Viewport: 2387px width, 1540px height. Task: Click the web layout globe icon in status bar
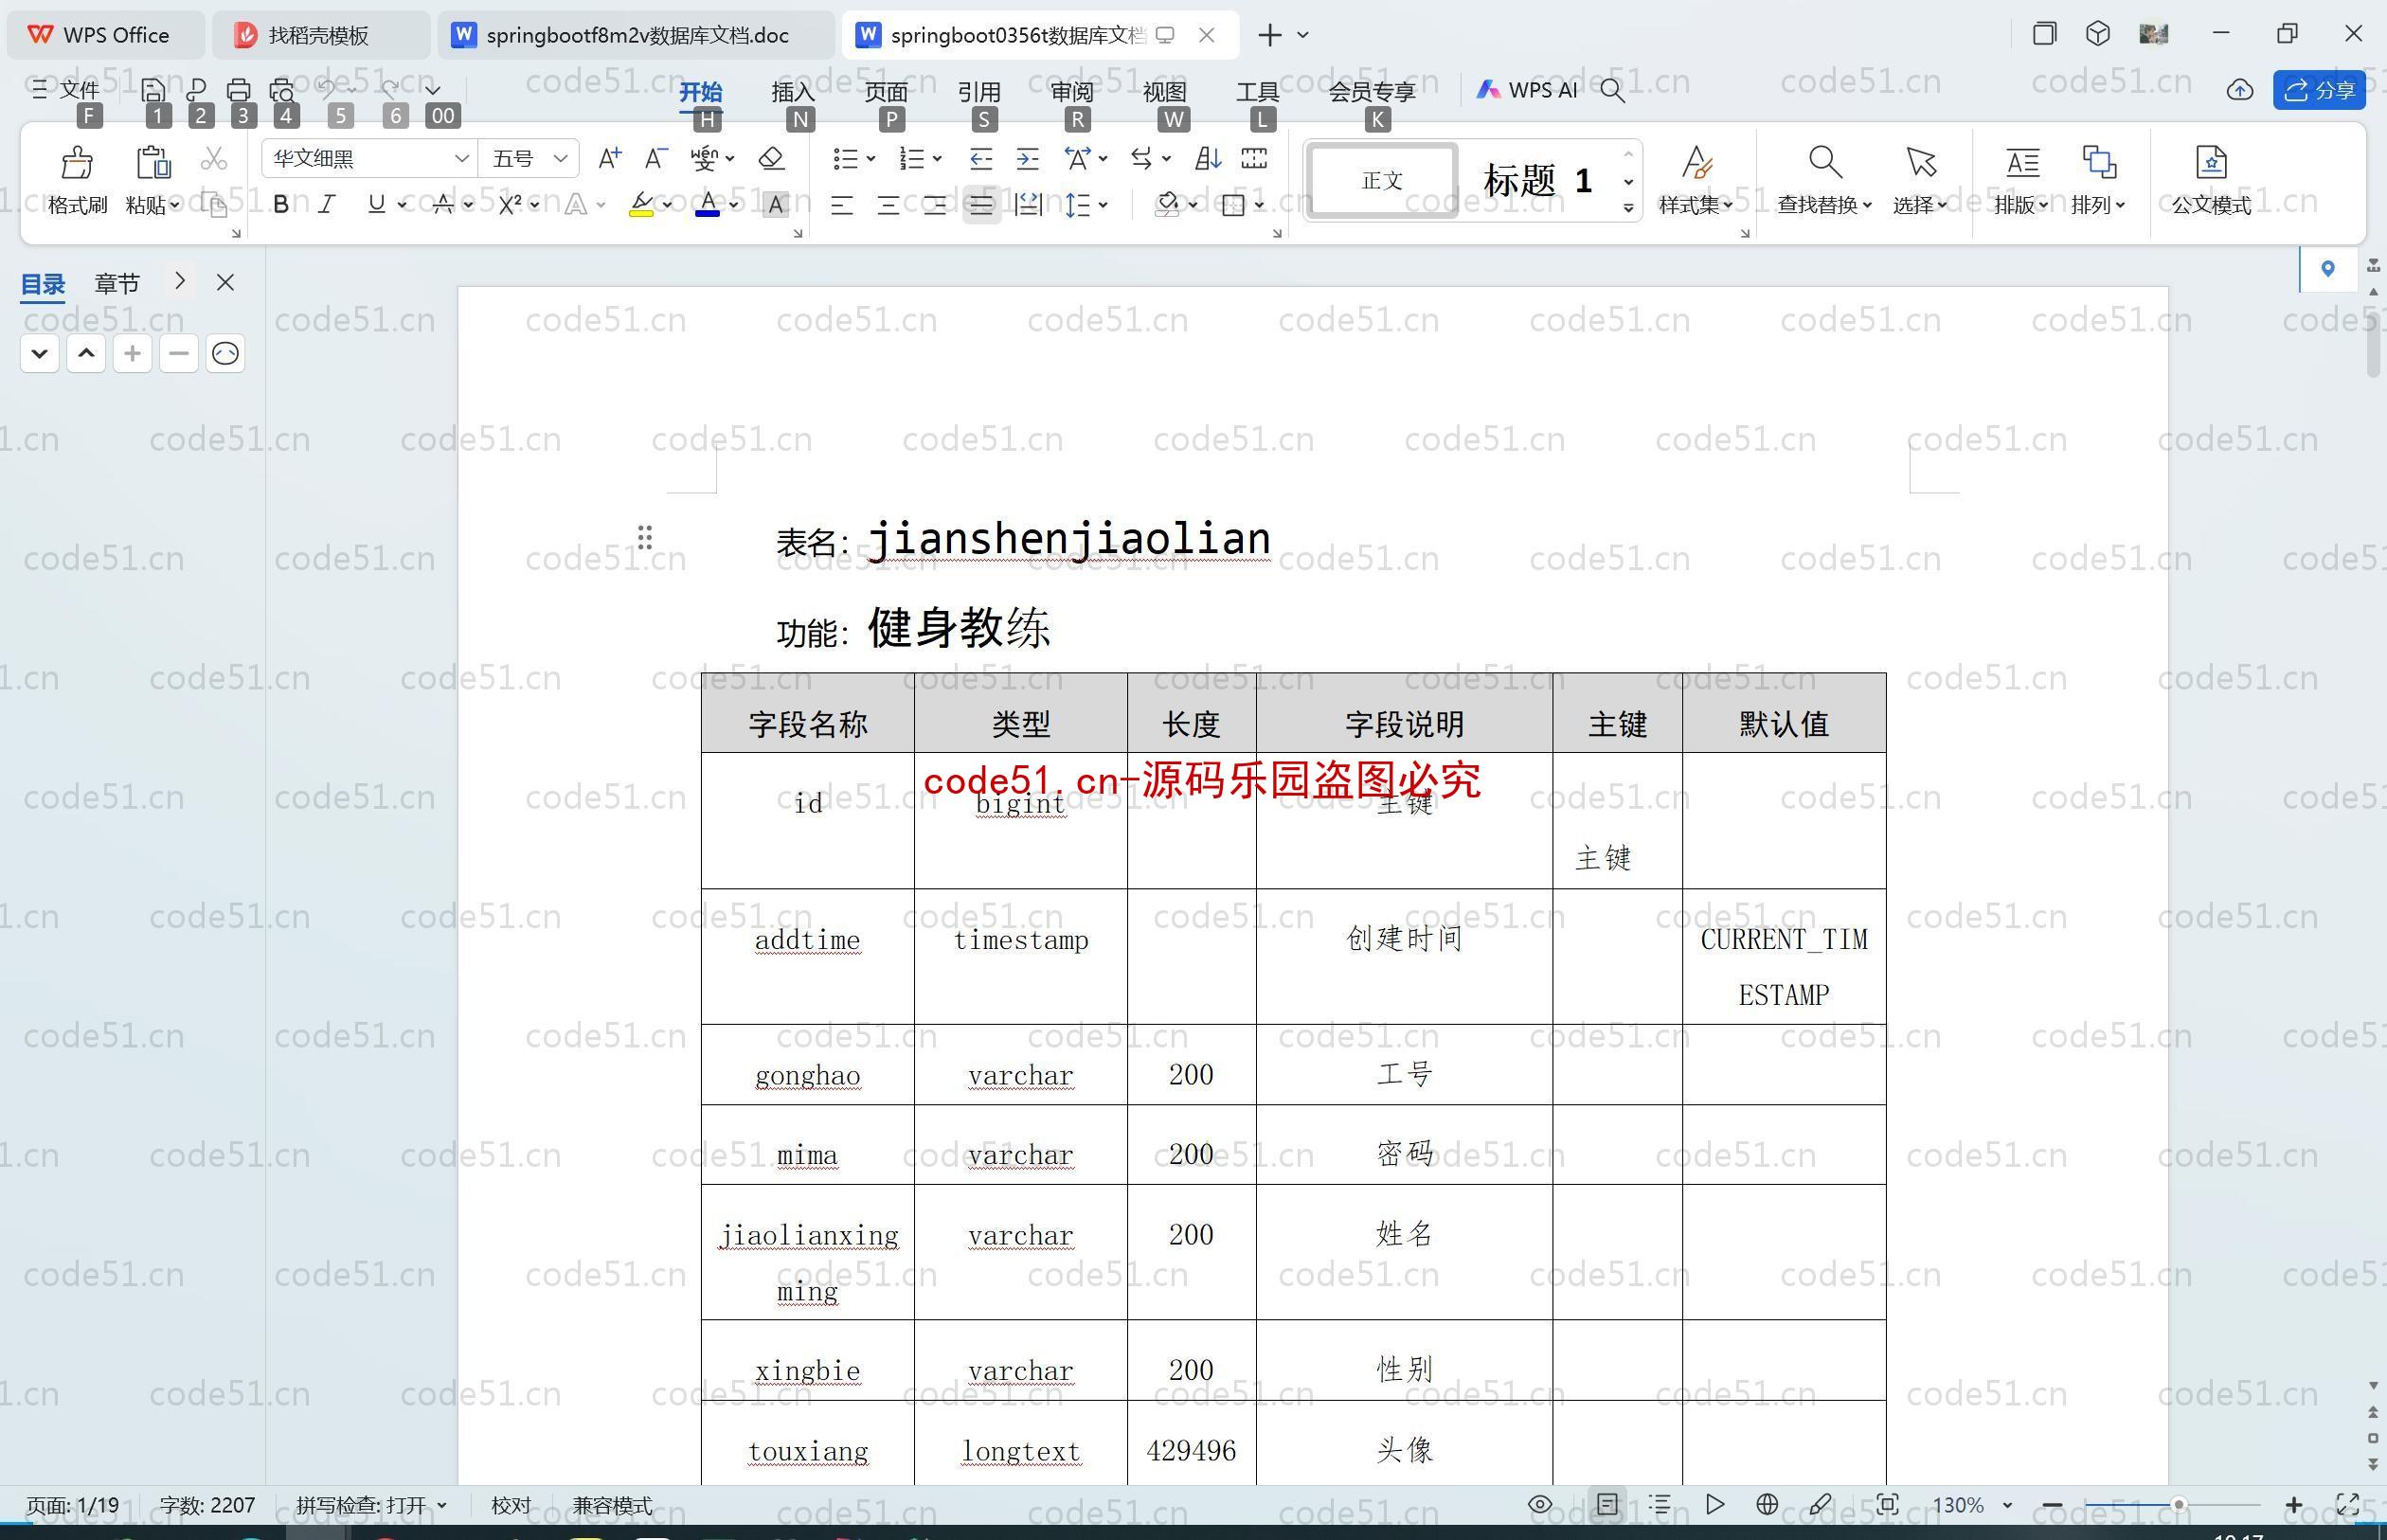pos(1767,1504)
